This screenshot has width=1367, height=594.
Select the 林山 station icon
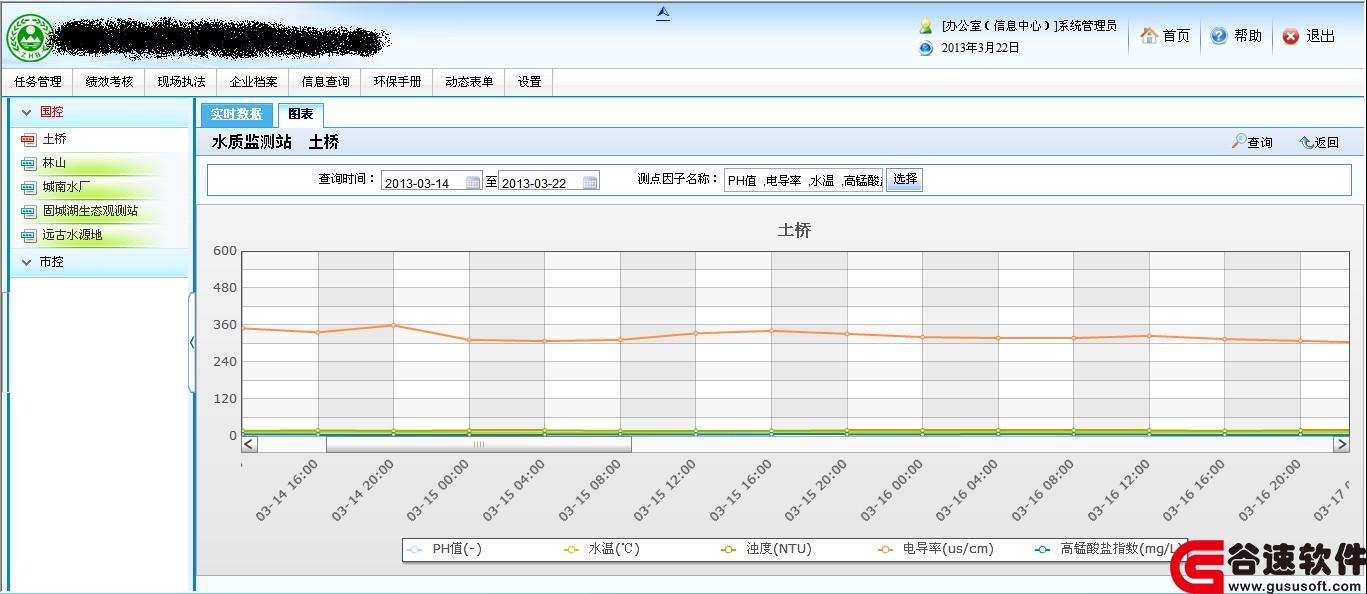(x=28, y=163)
